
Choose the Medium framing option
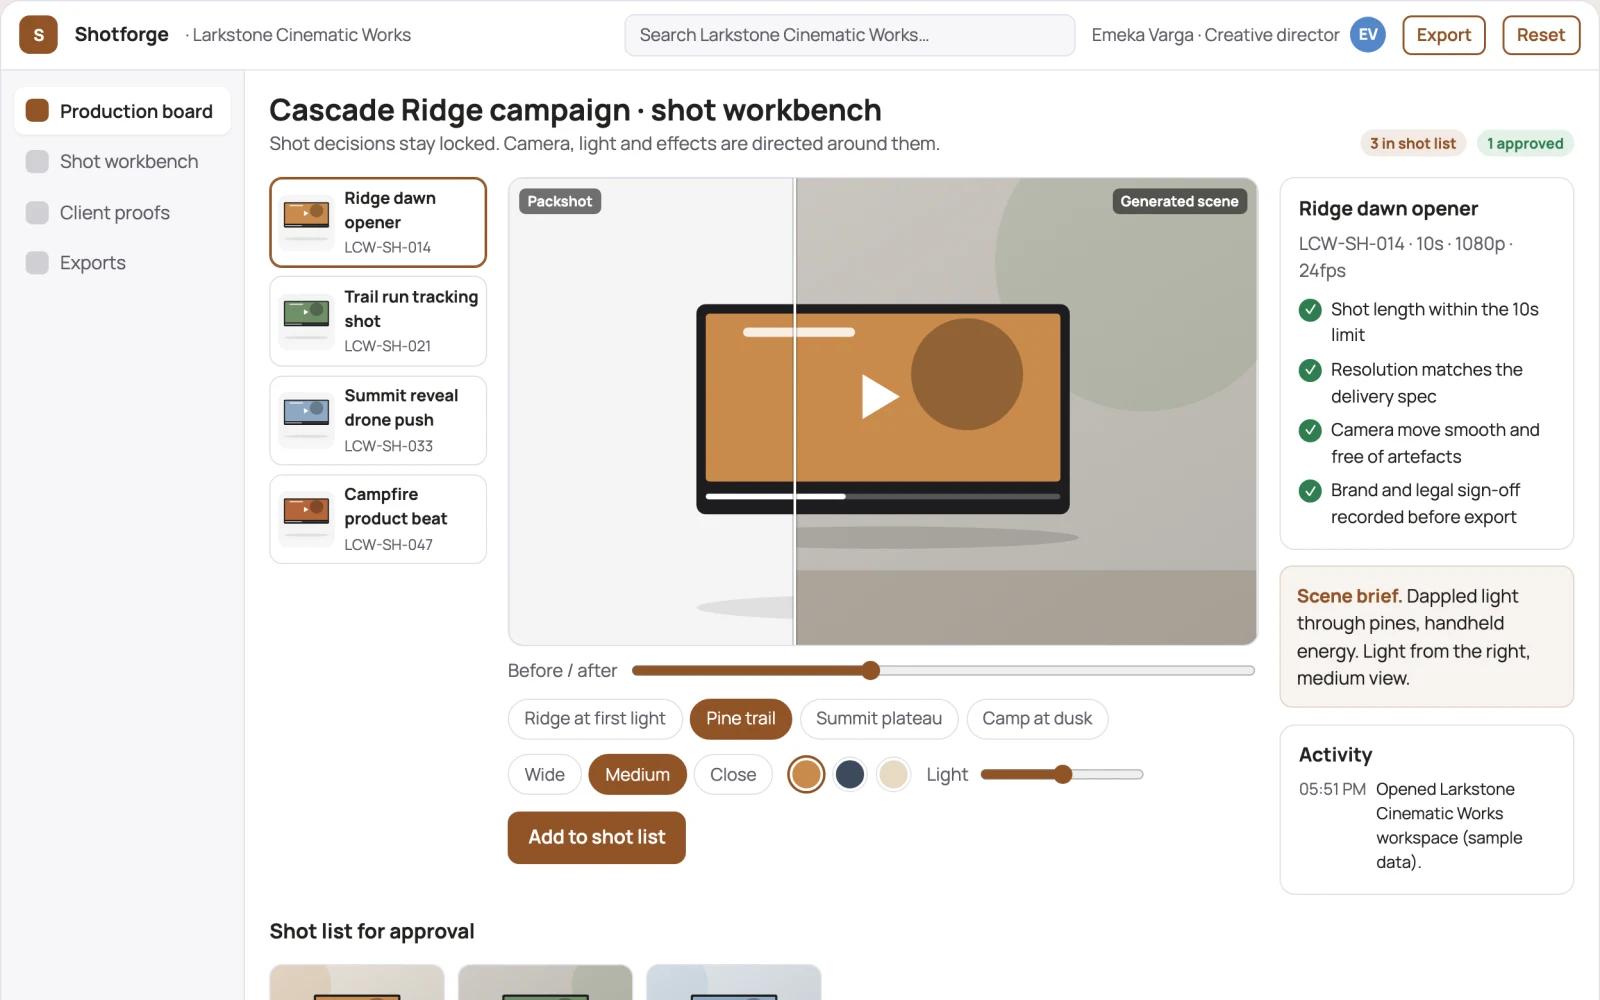point(638,775)
